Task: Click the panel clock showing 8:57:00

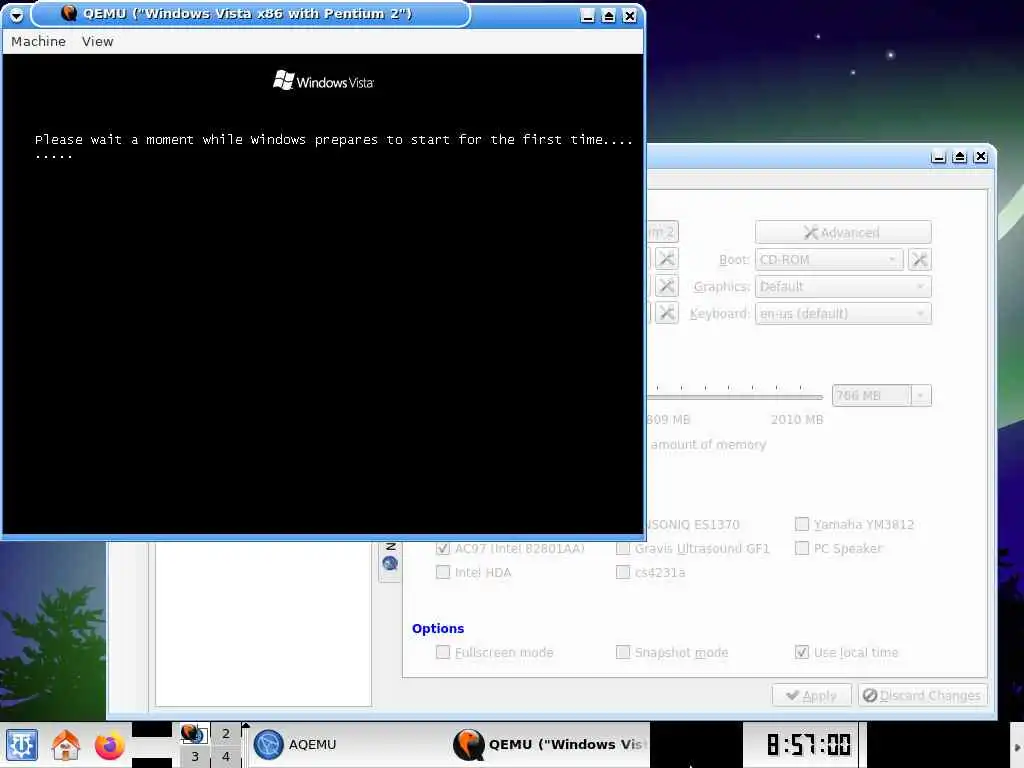Action: 808,744
